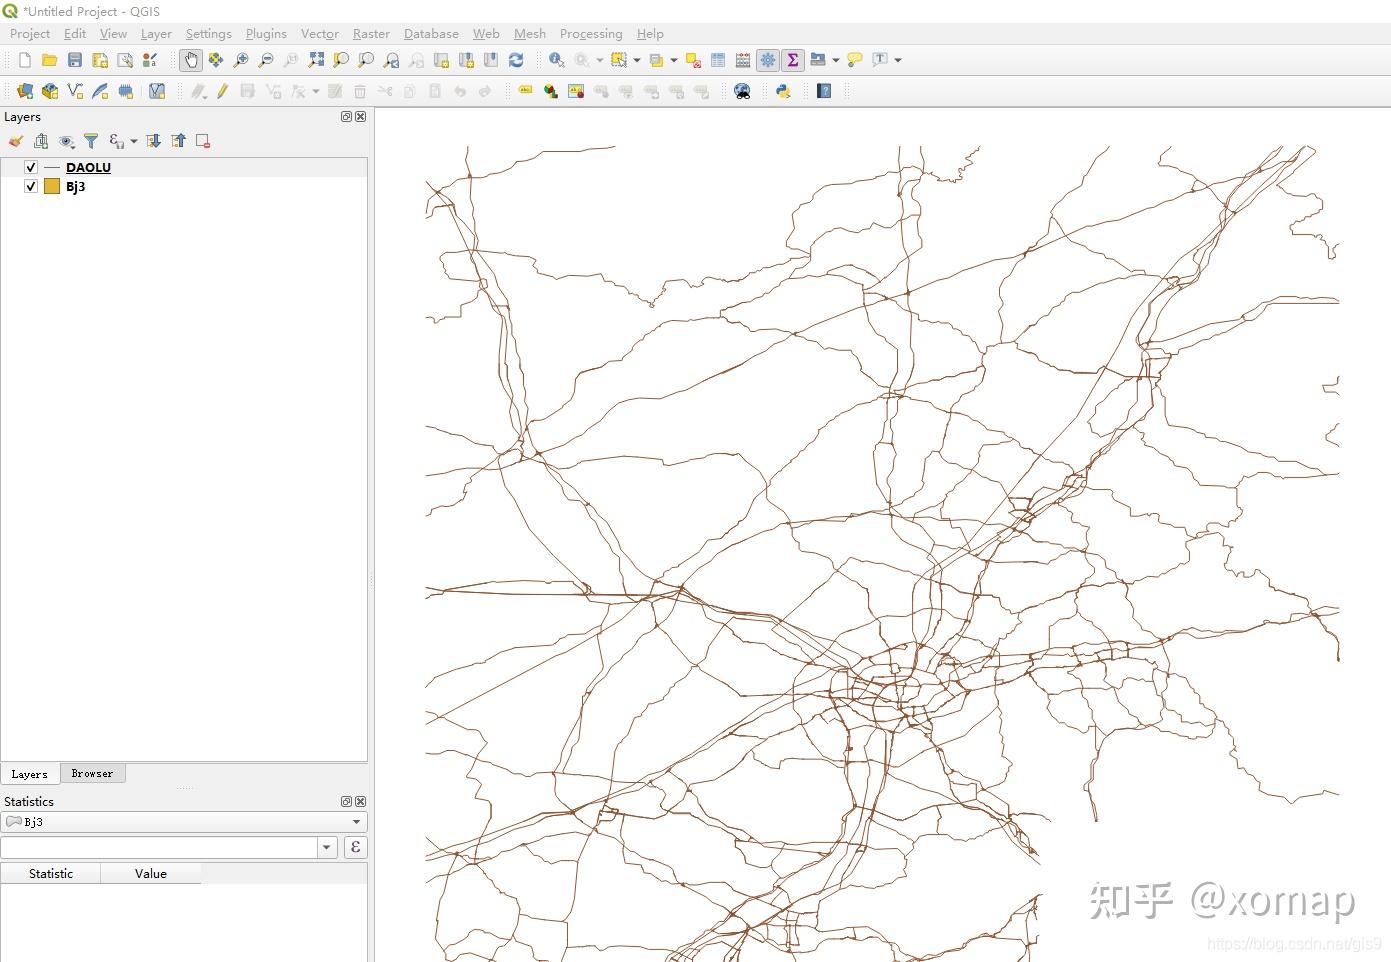Uncheck the DAOLU layer visibility checkbox
Screen dimensions: 1391x962
point(31,167)
